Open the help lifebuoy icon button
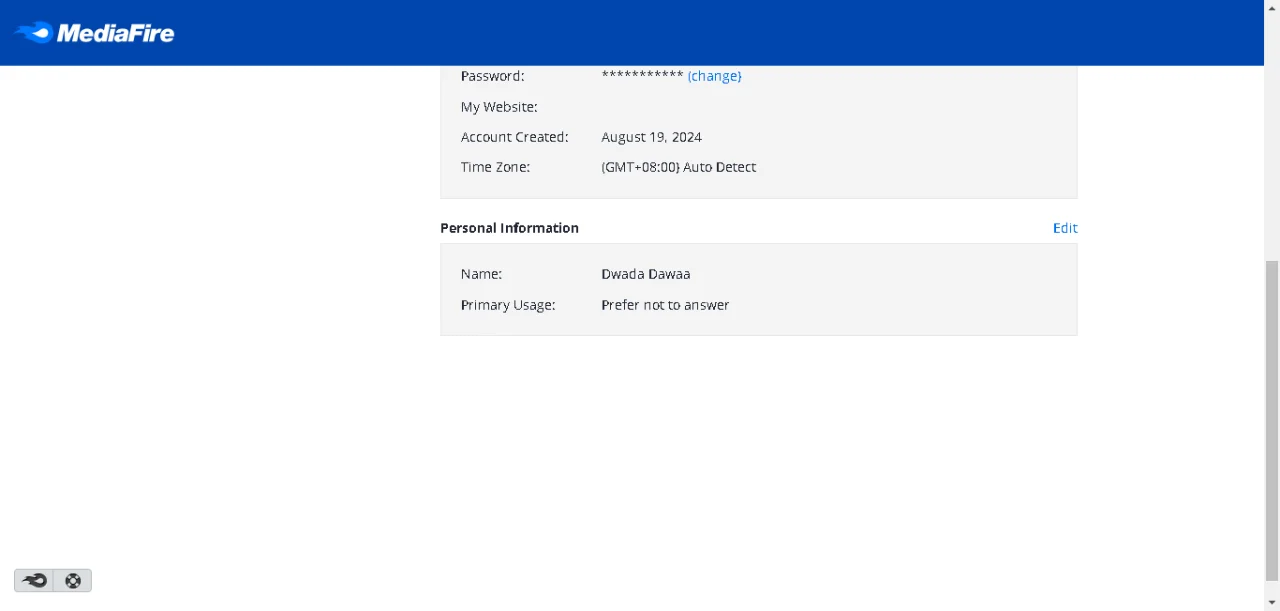Image resolution: width=1280 pixels, height=611 pixels. tap(73, 580)
